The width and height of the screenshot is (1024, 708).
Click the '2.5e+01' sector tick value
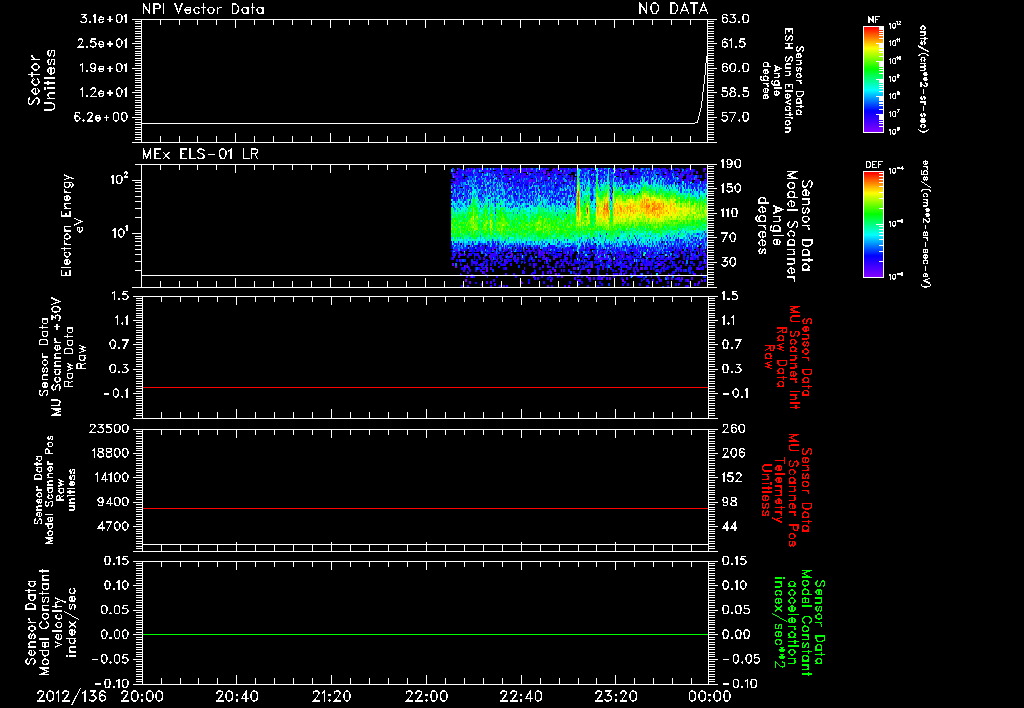(103, 43)
